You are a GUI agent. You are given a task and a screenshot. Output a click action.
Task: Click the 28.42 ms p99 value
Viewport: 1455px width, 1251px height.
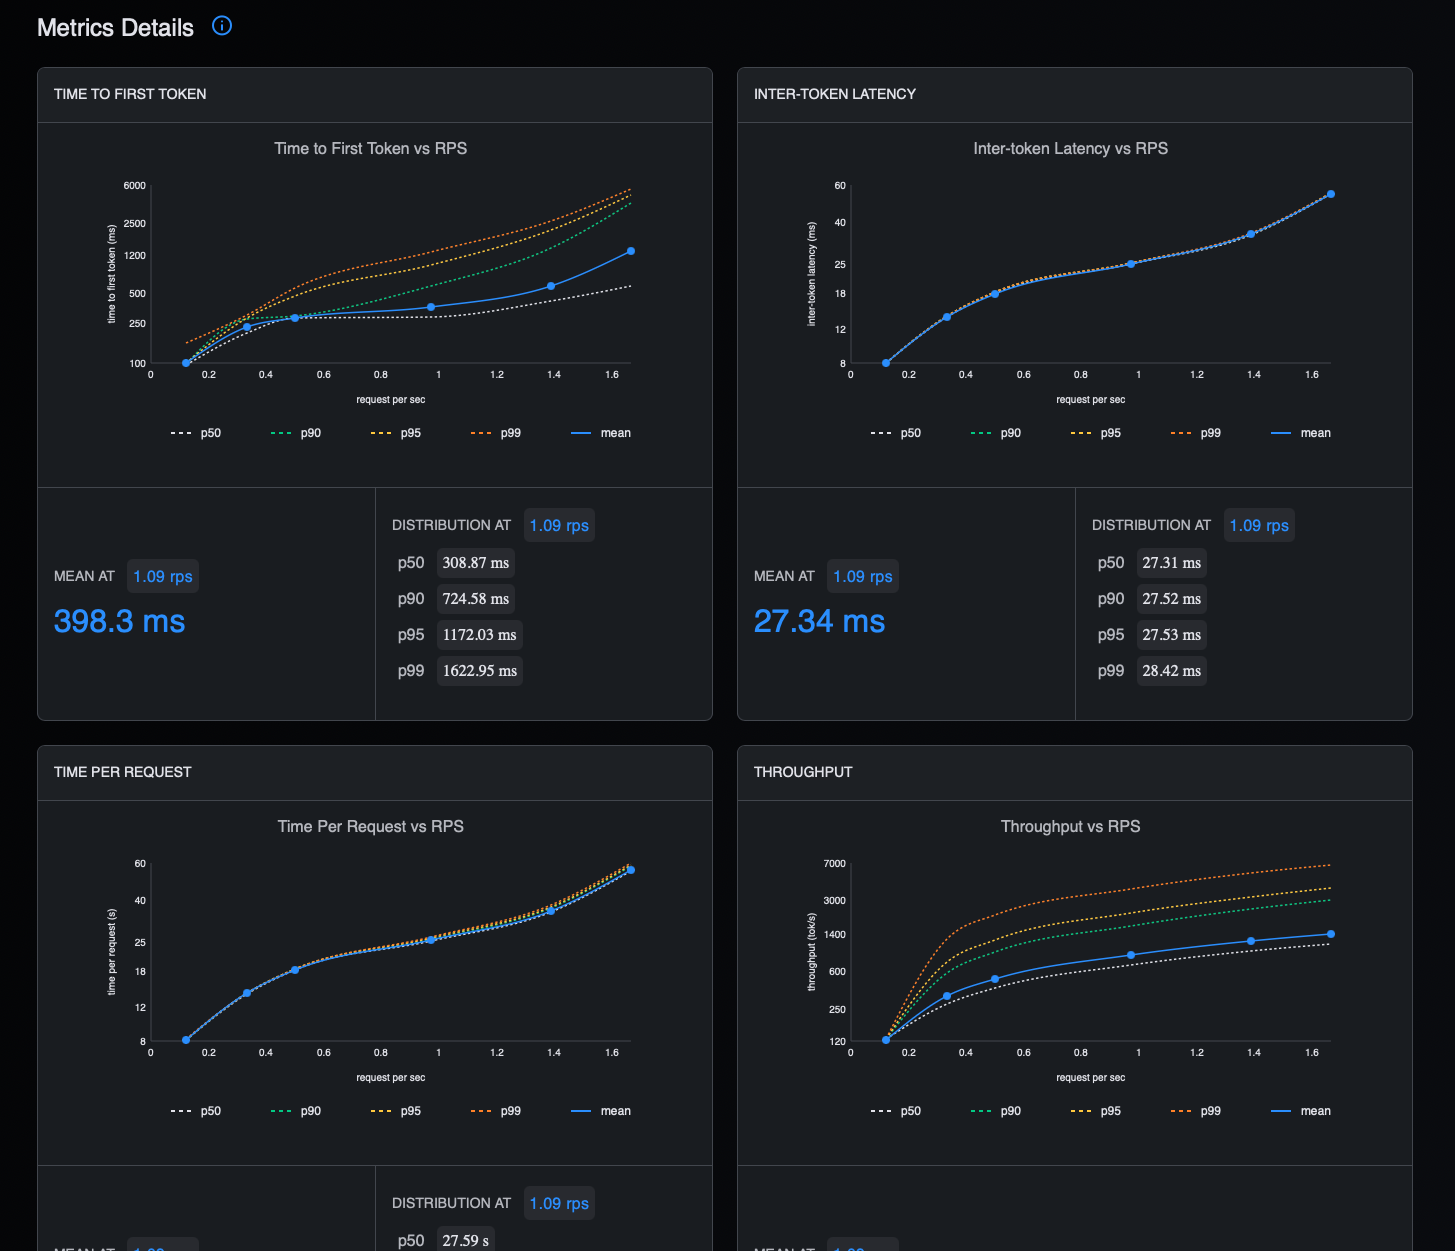[1172, 671]
